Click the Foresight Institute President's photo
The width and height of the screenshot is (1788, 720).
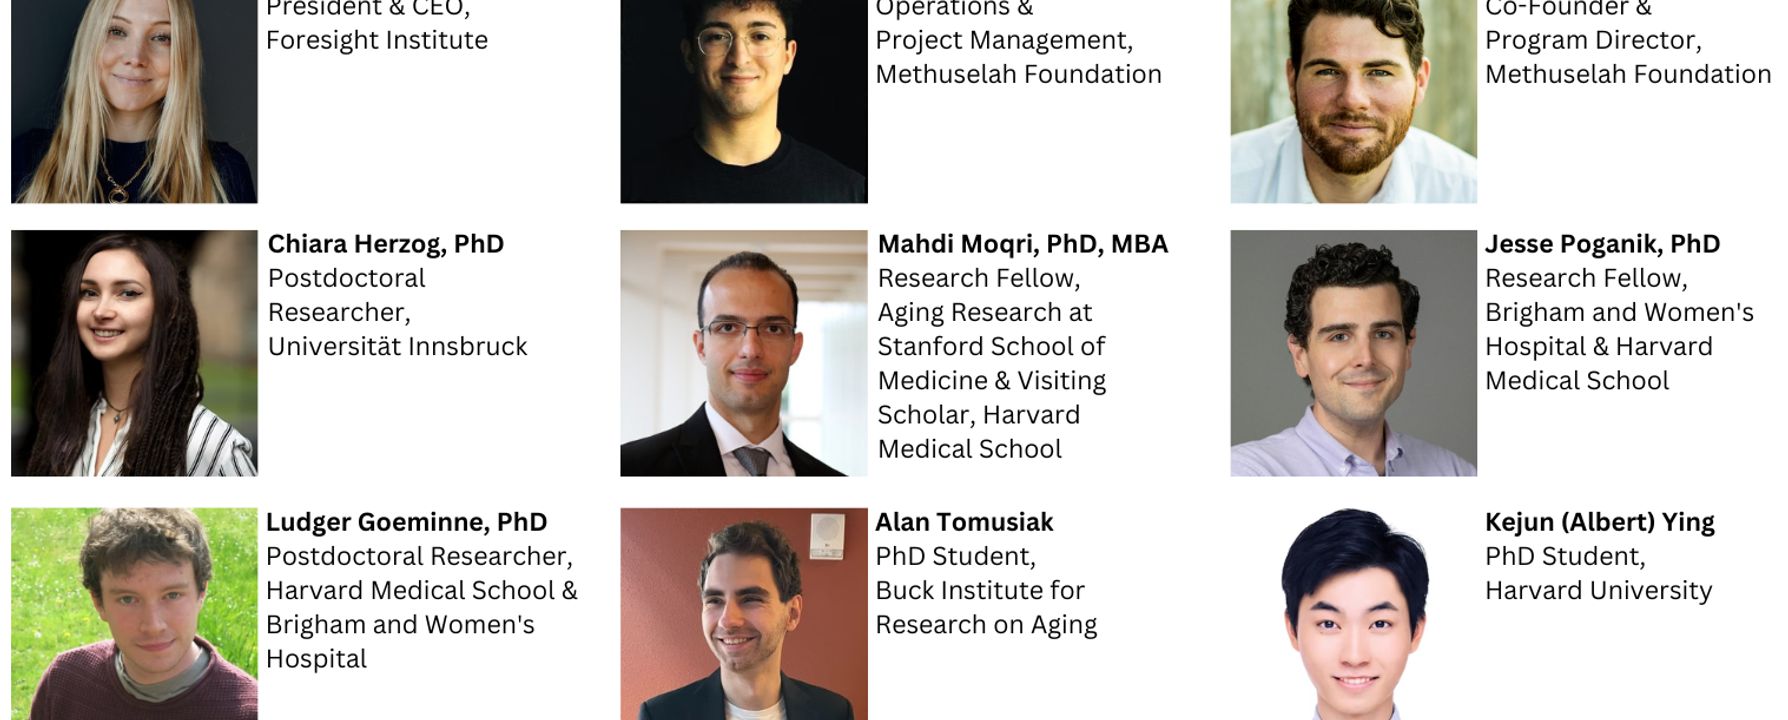pyautogui.click(x=134, y=100)
